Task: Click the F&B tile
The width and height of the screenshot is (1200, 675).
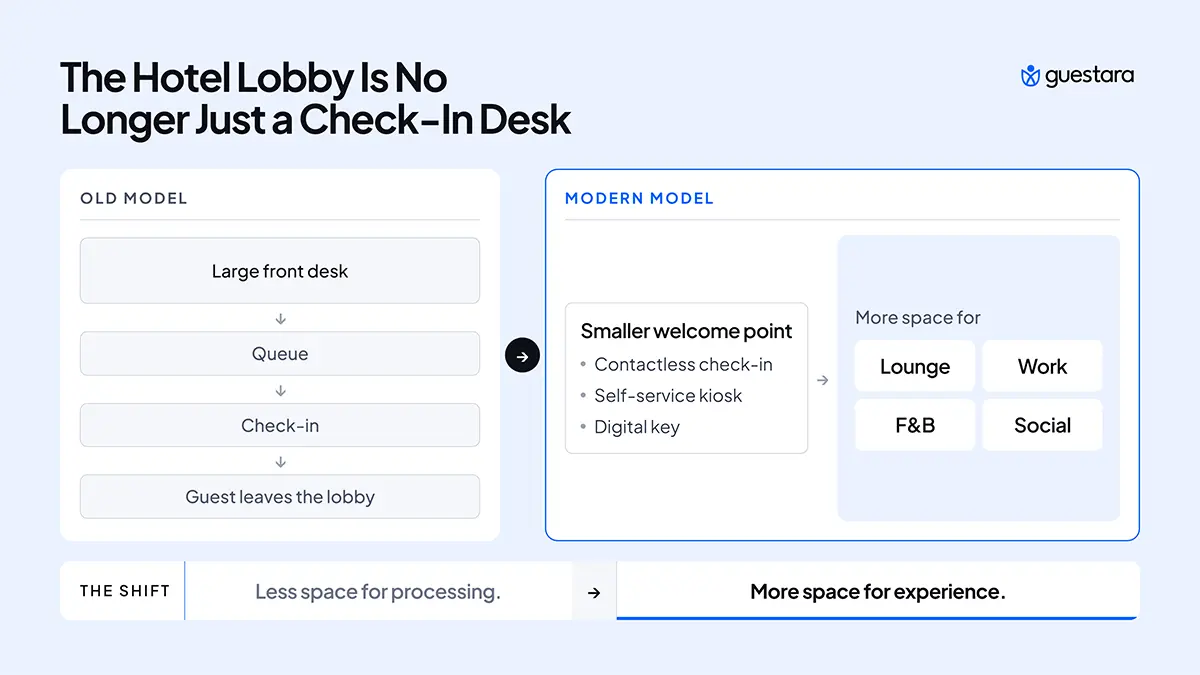Action: pyautogui.click(x=915, y=425)
